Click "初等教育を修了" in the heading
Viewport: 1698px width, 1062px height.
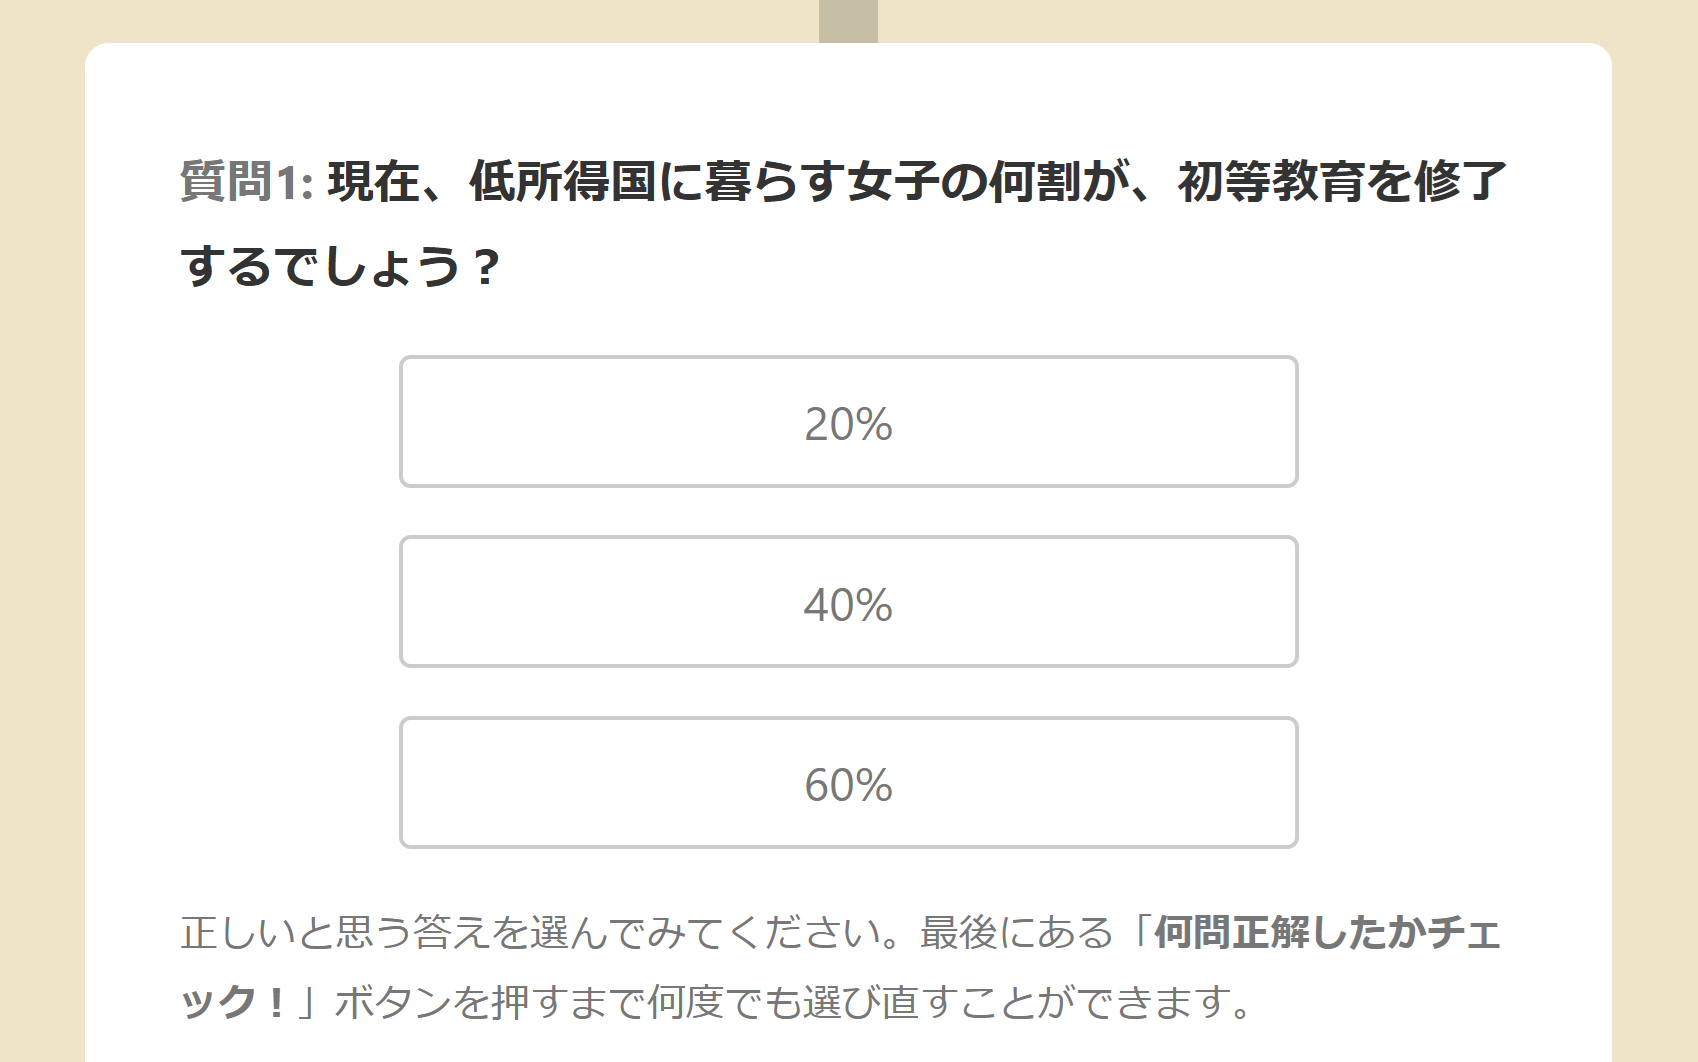(1341, 182)
